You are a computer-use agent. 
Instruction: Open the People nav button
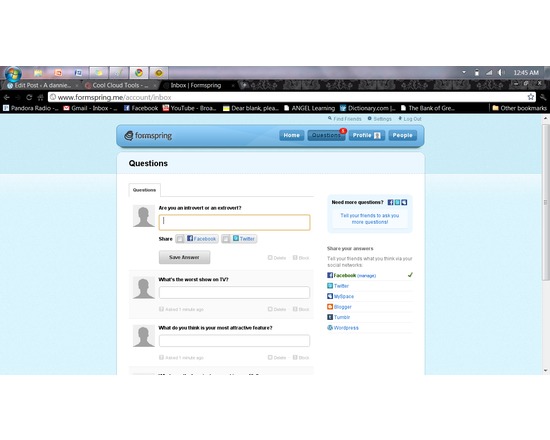click(402, 135)
